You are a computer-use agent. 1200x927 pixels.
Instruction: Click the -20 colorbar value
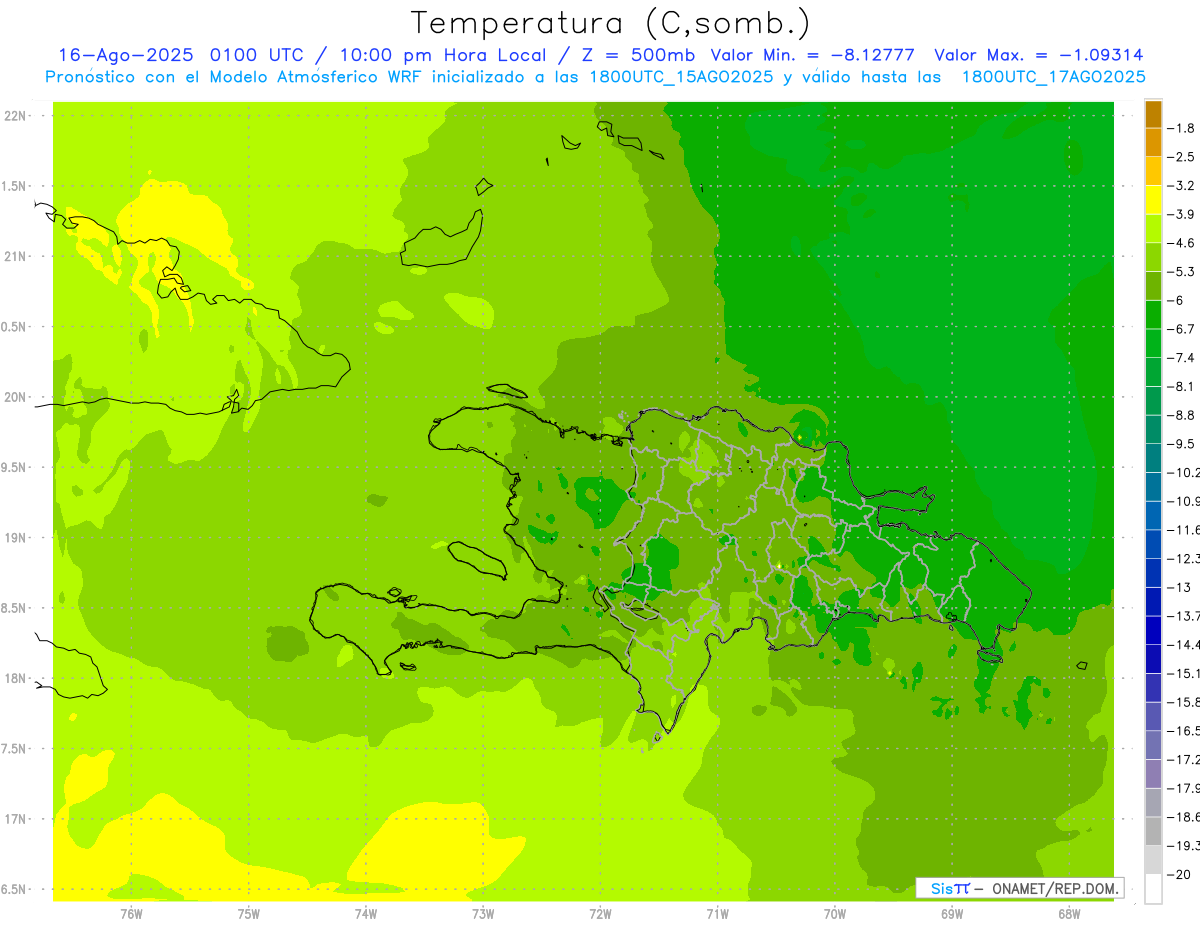pyautogui.click(x=1180, y=874)
